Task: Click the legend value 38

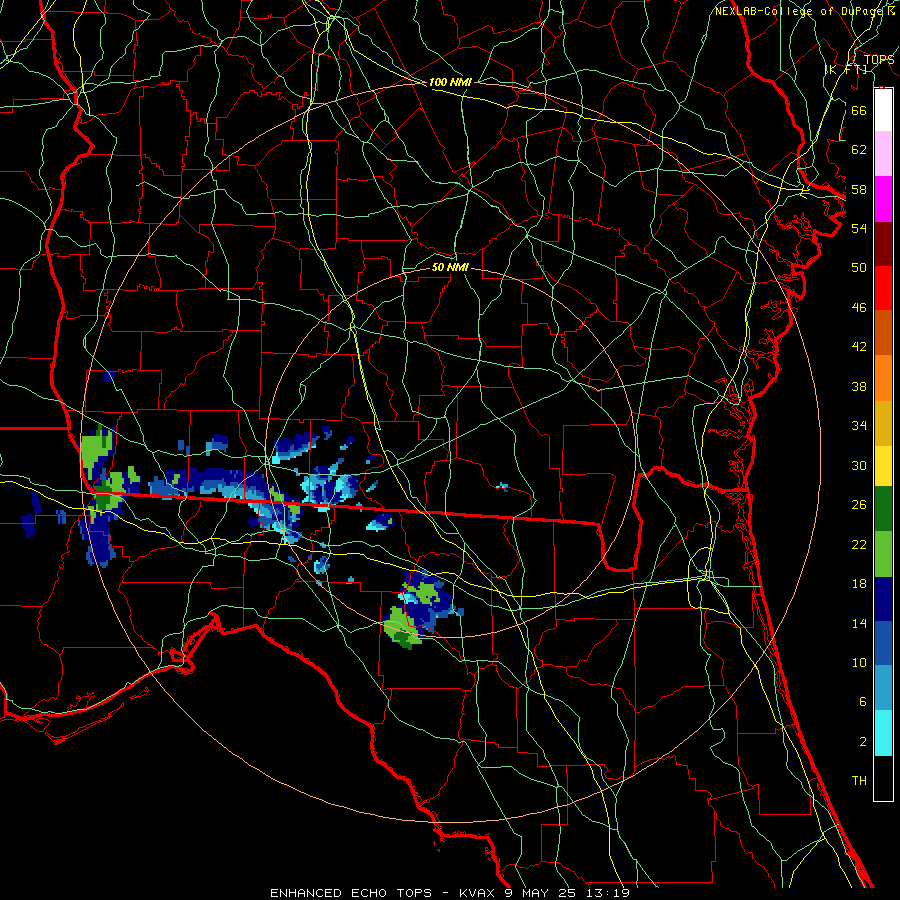Action: click(x=859, y=387)
